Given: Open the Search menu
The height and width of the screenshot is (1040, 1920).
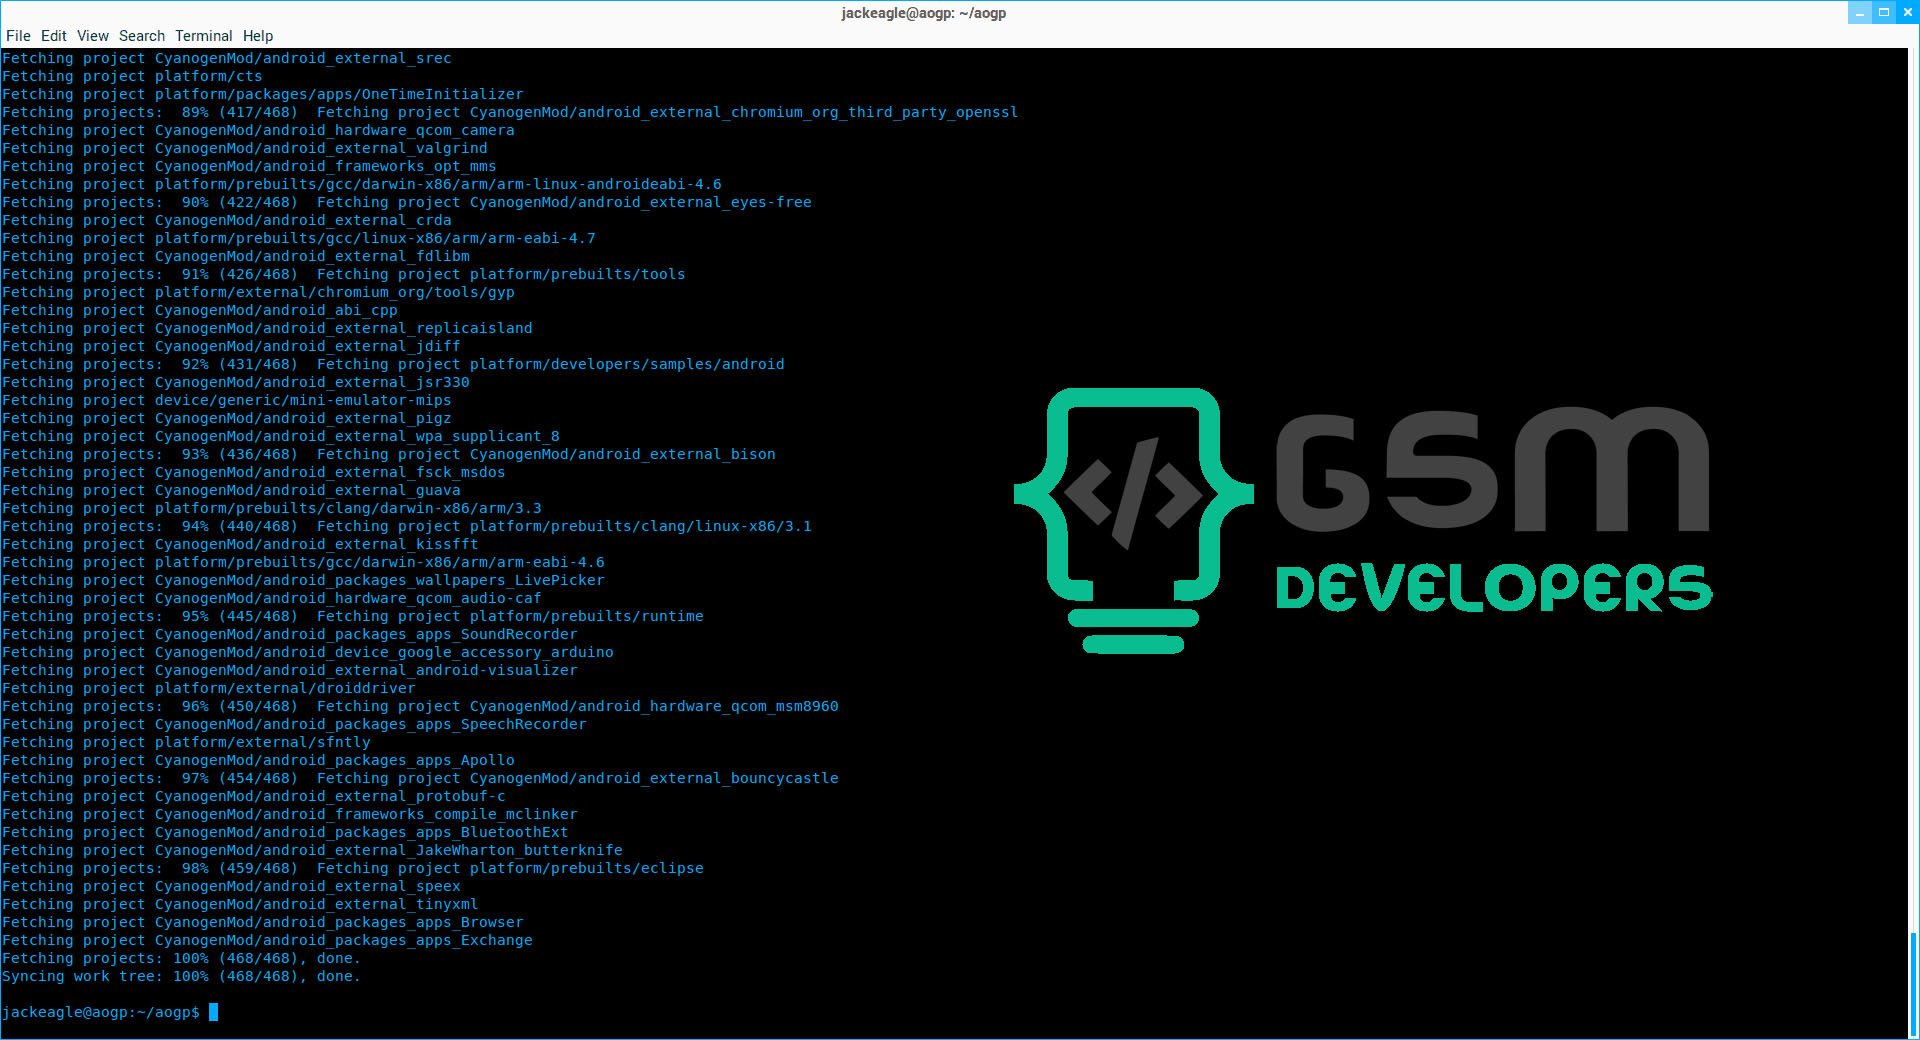Looking at the screenshot, I should point(141,36).
